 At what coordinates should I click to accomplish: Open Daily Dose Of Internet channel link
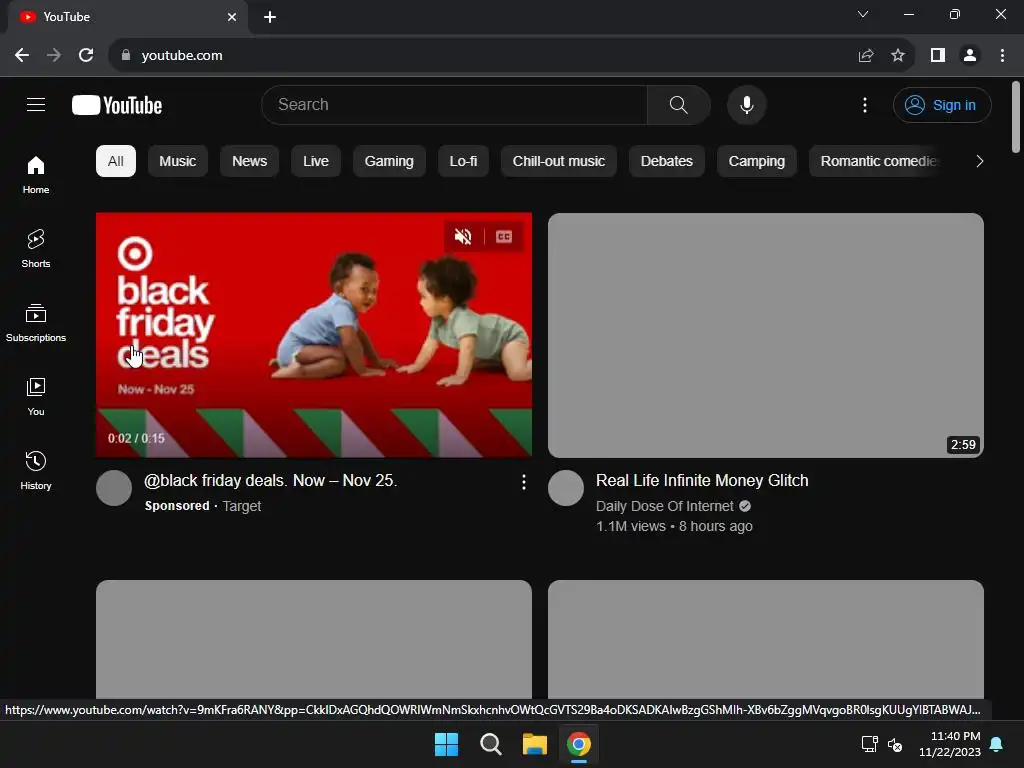click(x=664, y=506)
